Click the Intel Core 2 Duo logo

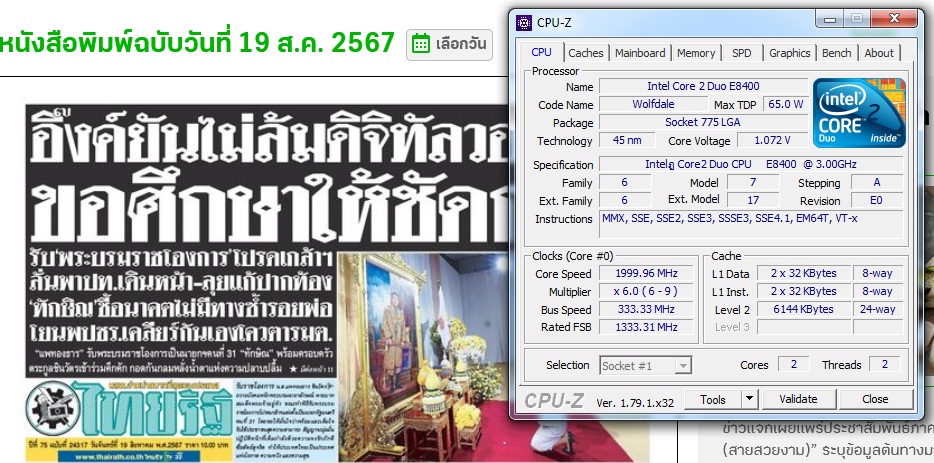tap(859, 113)
